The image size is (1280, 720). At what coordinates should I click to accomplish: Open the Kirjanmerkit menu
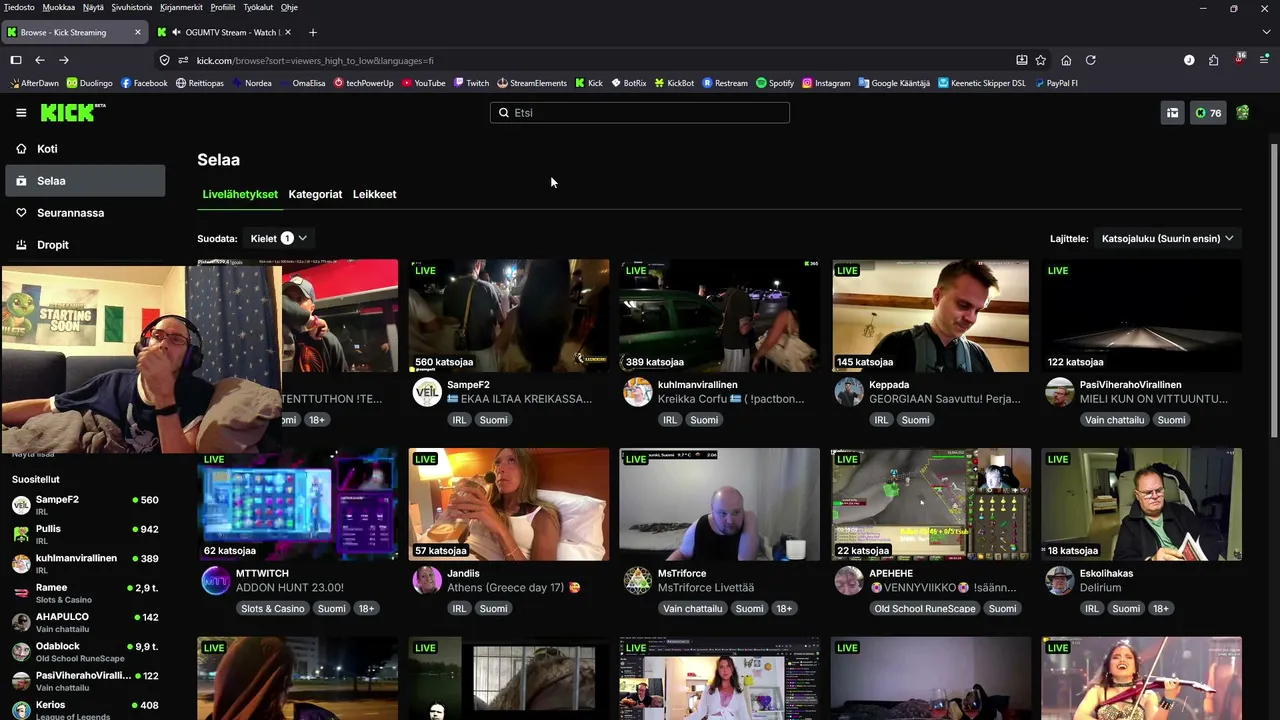coord(181,7)
